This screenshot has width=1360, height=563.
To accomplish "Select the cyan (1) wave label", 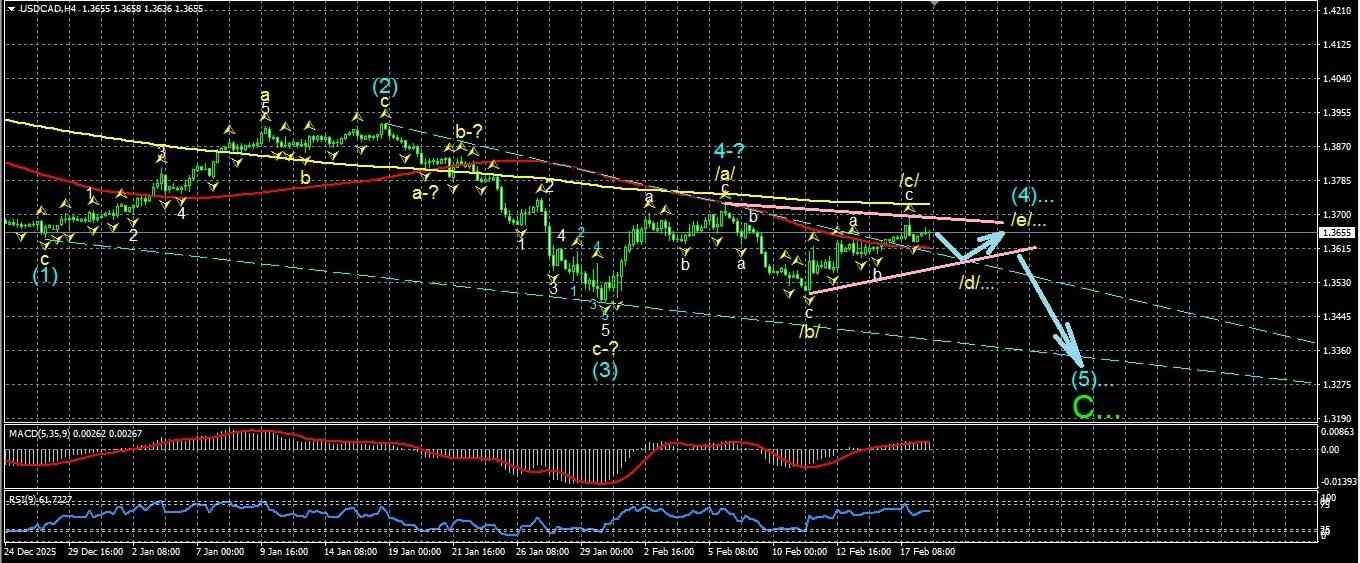I will (44, 277).
